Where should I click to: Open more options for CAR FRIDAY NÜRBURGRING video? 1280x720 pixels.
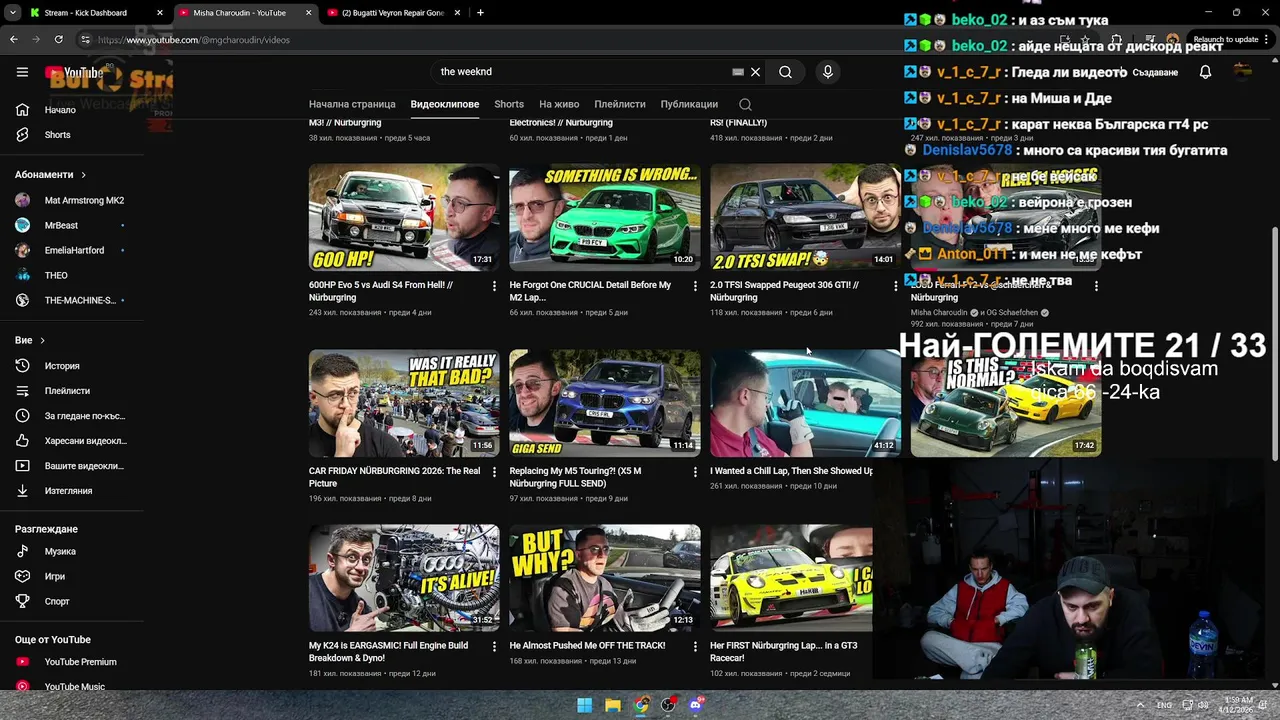click(x=494, y=472)
